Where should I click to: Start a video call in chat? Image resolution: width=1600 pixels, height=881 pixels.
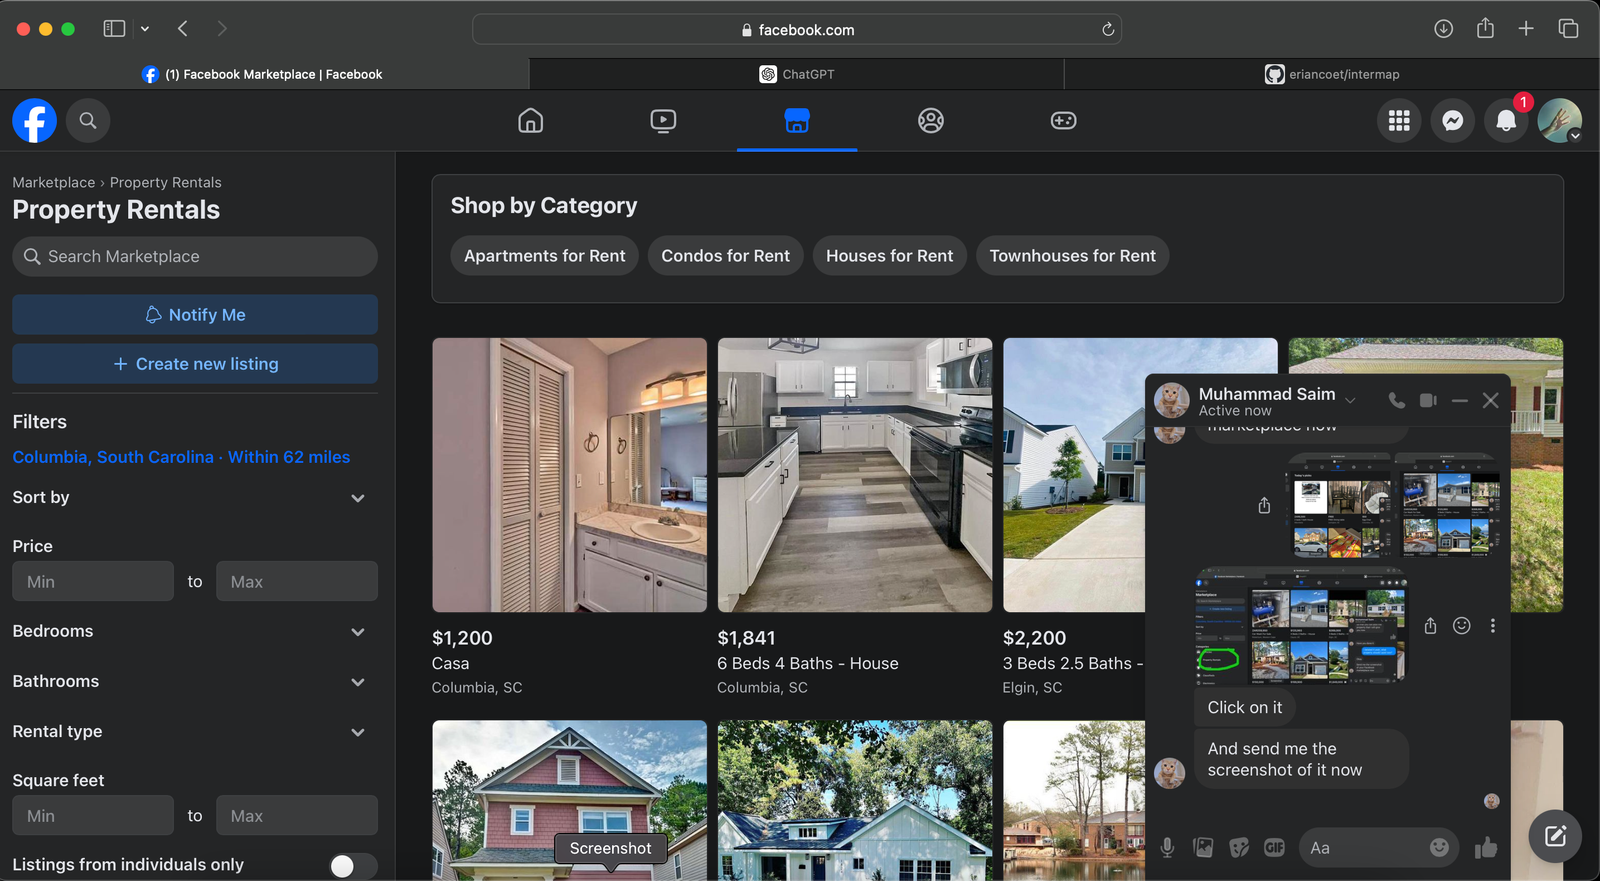coord(1428,400)
